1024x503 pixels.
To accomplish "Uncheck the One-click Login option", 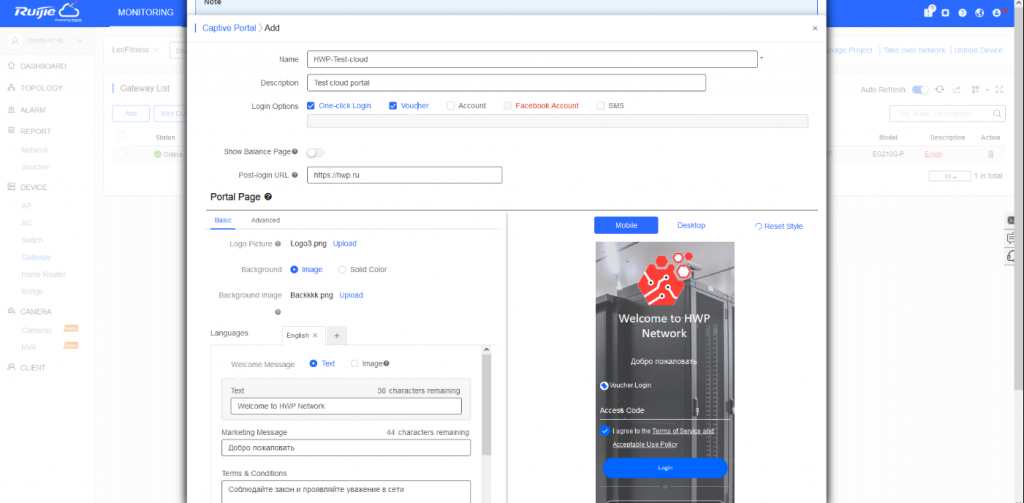I will point(312,105).
